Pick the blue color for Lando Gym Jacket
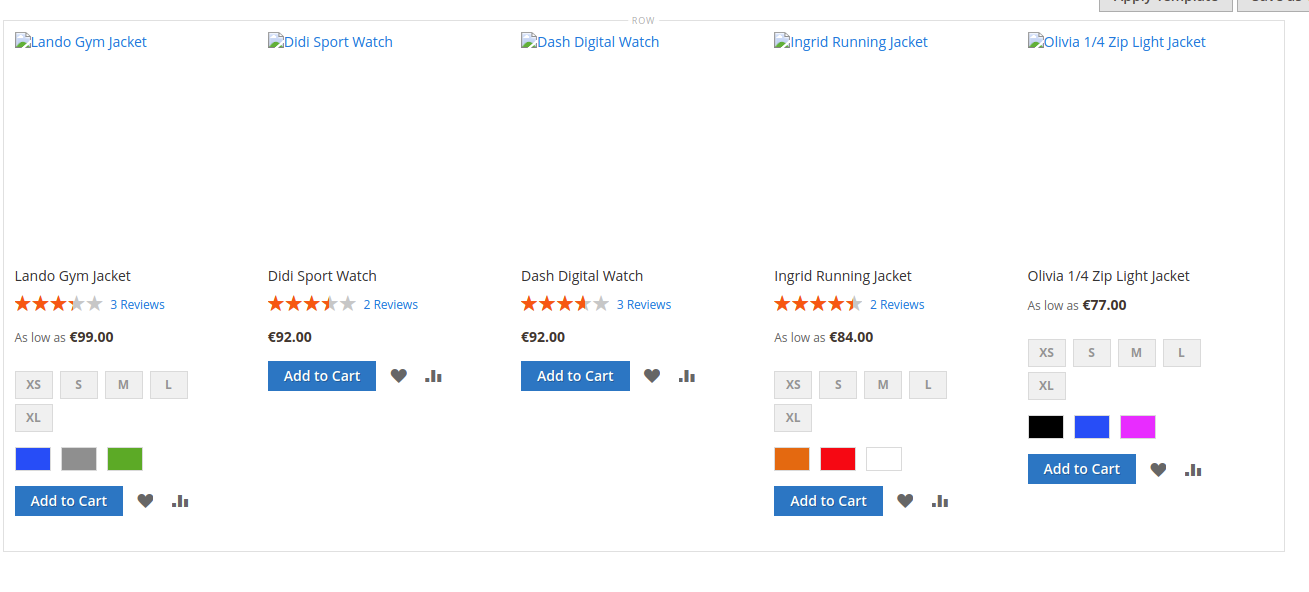Image resolution: width=1309 pixels, height=592 pixels. click(x=32, y=458)
